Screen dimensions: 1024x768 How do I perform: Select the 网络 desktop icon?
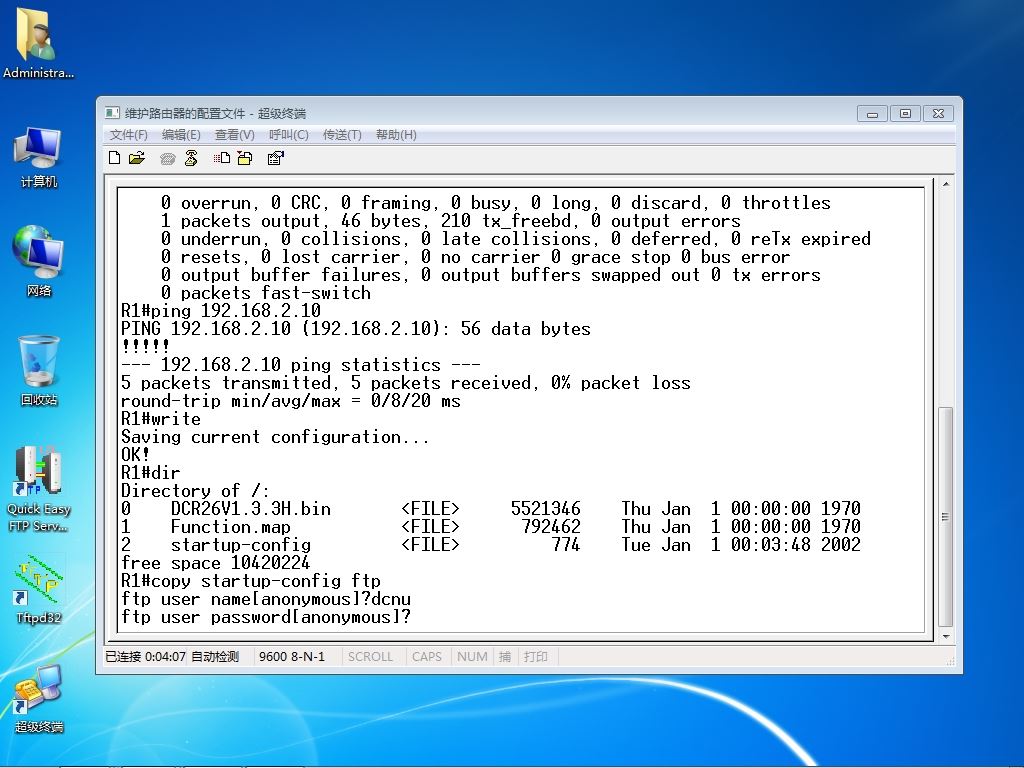[38, 261]
